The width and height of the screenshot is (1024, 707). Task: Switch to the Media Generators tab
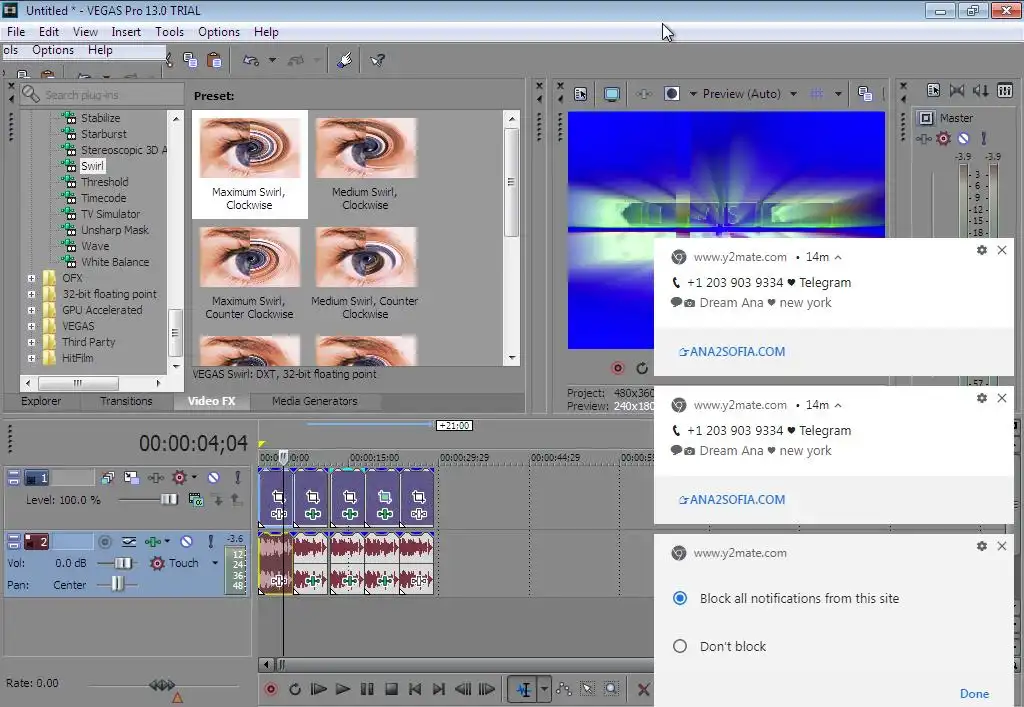[x=315, y=401]
